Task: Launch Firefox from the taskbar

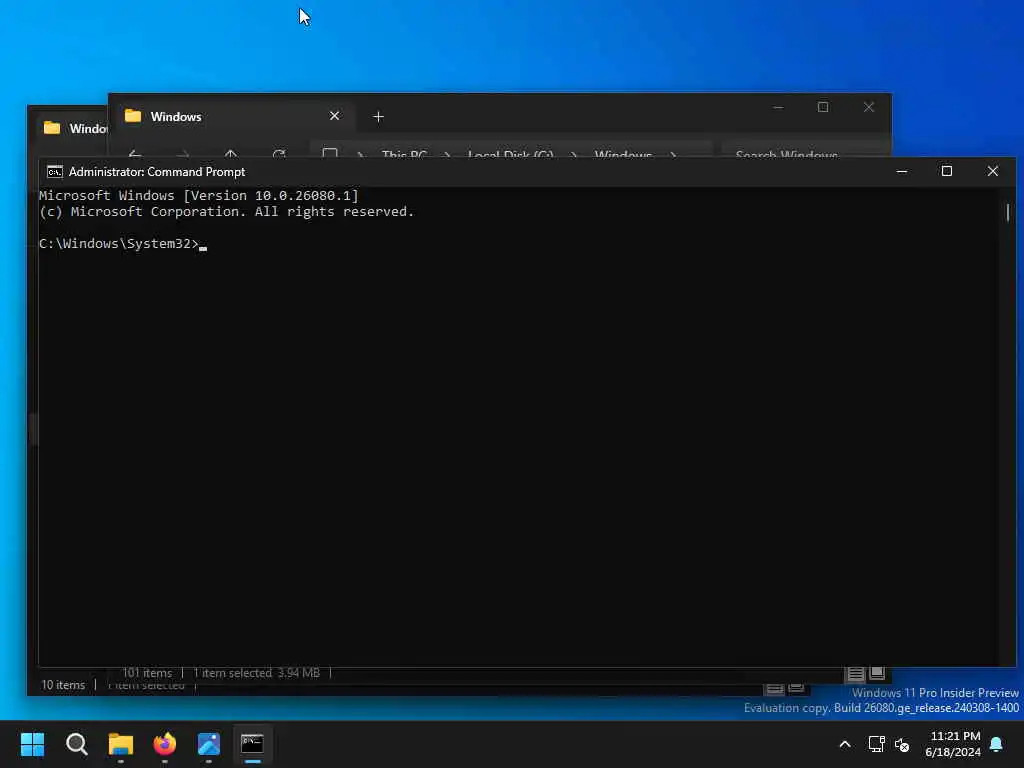Action: [165, 744]
